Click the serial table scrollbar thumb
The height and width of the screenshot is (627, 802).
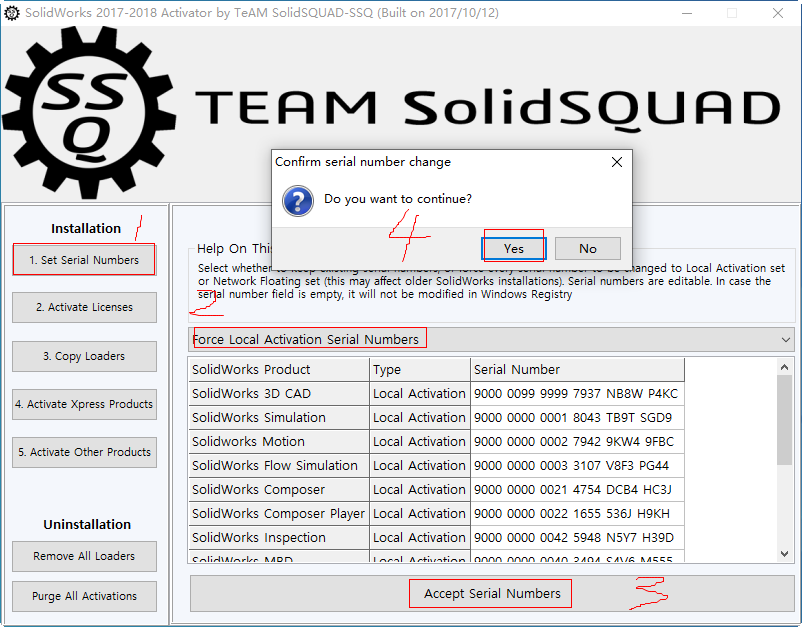coord(785,419)
